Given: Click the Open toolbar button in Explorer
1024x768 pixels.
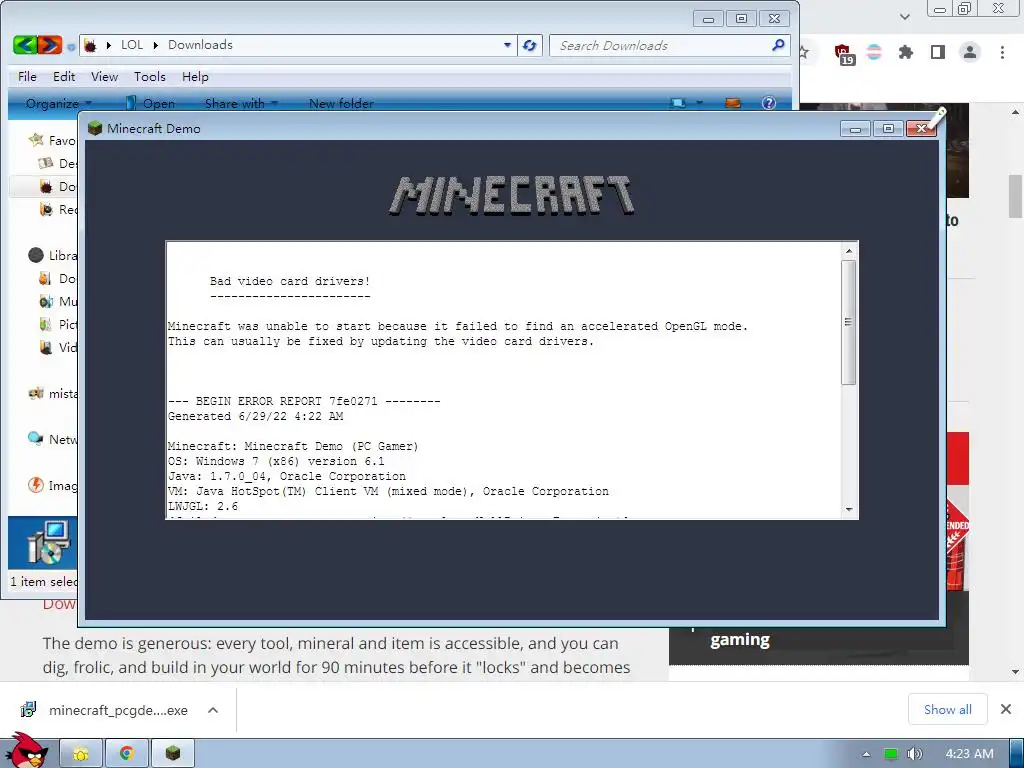Looking at the screenshot, I should coord(150,103).
